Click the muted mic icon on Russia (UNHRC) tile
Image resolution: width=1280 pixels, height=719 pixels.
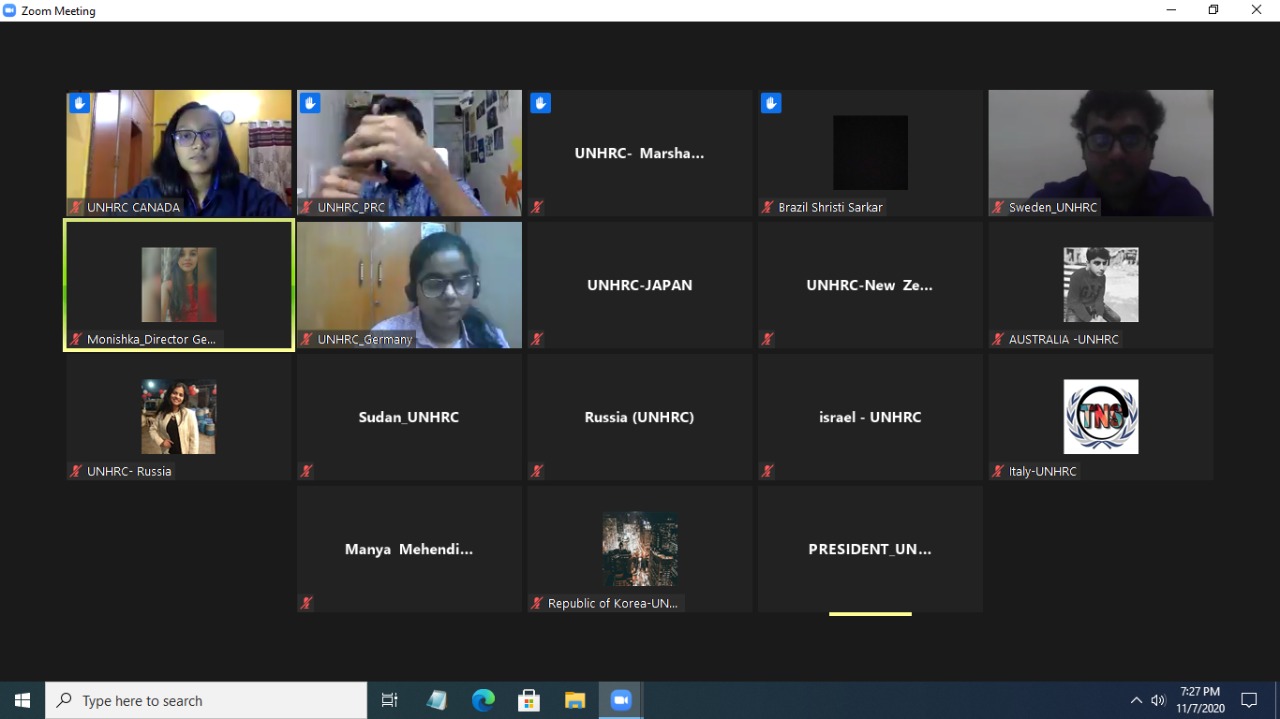coord(537,471)
